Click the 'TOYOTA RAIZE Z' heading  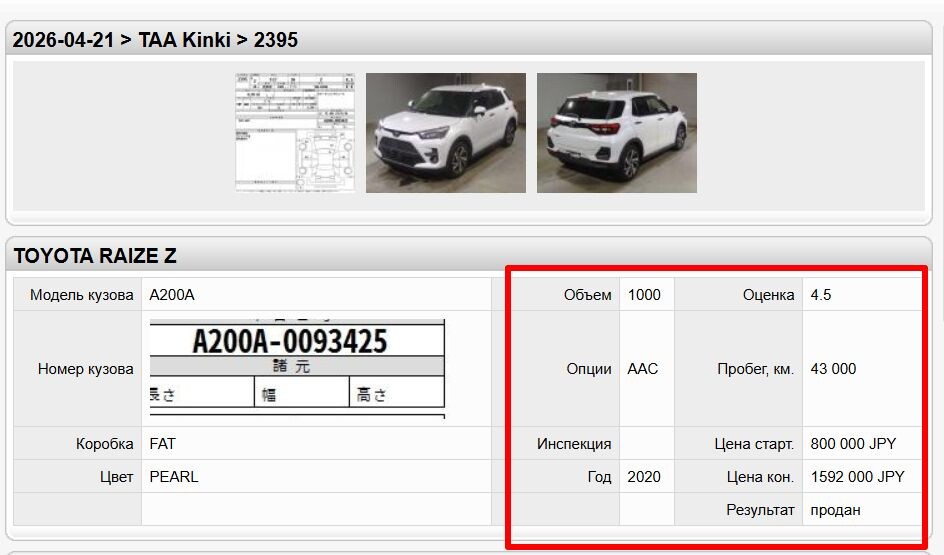click(x=95, y=256)
